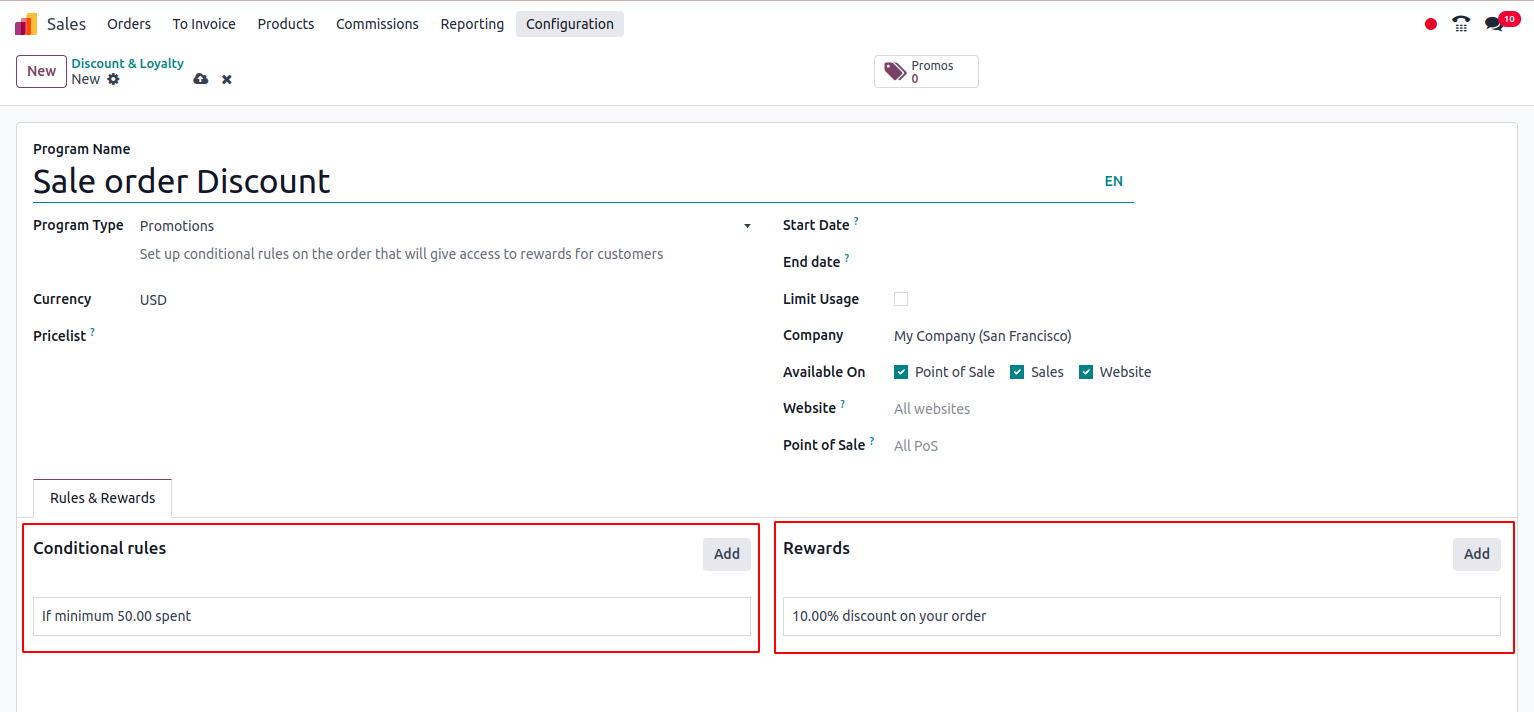The width and height of the screenshot is (1534, 712).
Task: Save the record with the cloud upload icon
Action: 201,79
